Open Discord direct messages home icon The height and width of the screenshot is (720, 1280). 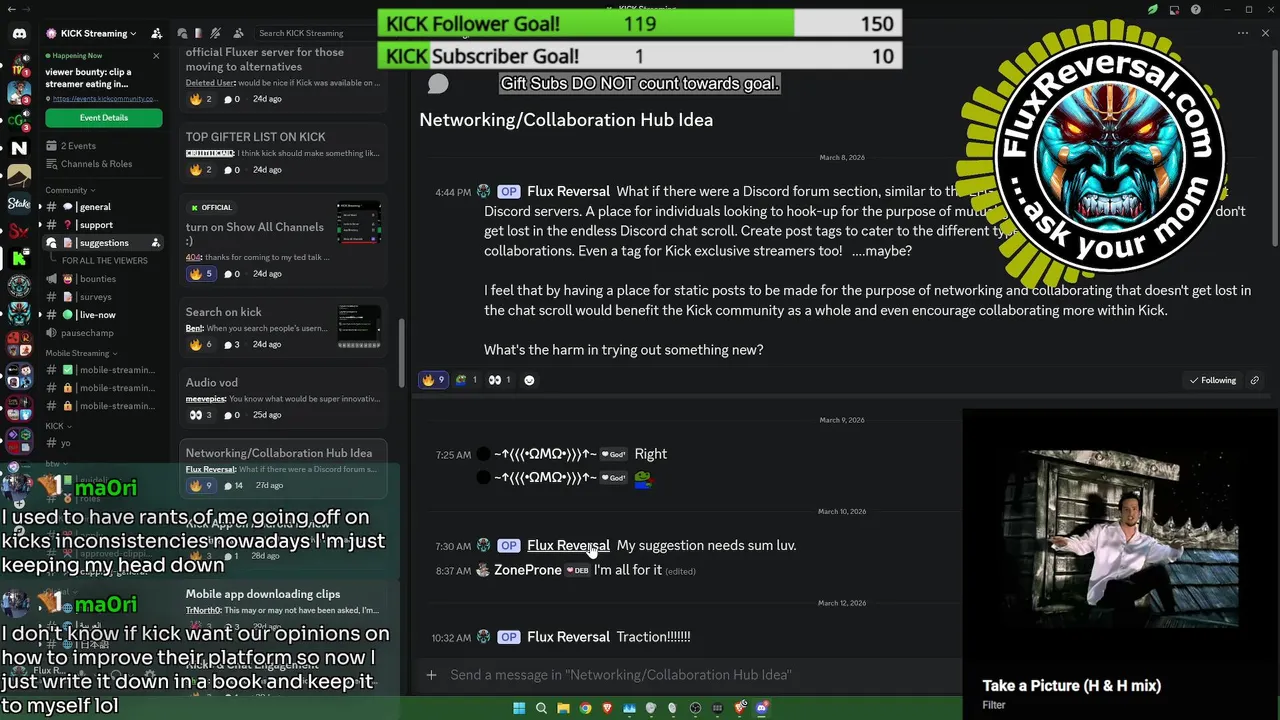coord(19,34)
